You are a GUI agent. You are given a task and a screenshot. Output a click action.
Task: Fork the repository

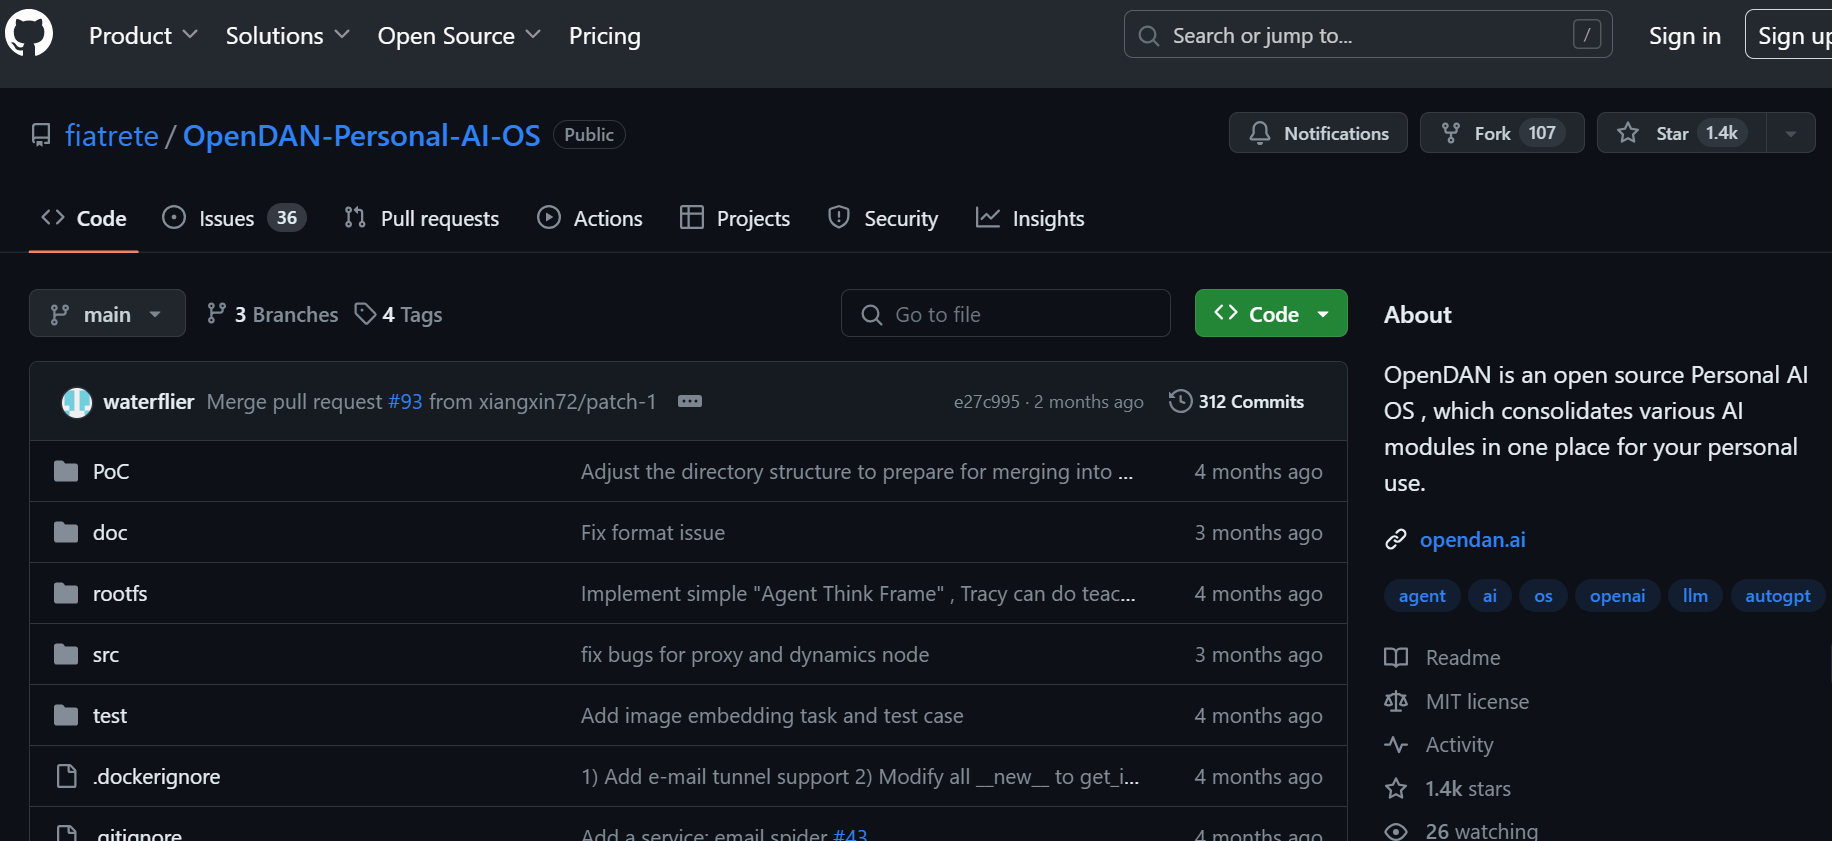(1502, 133)
